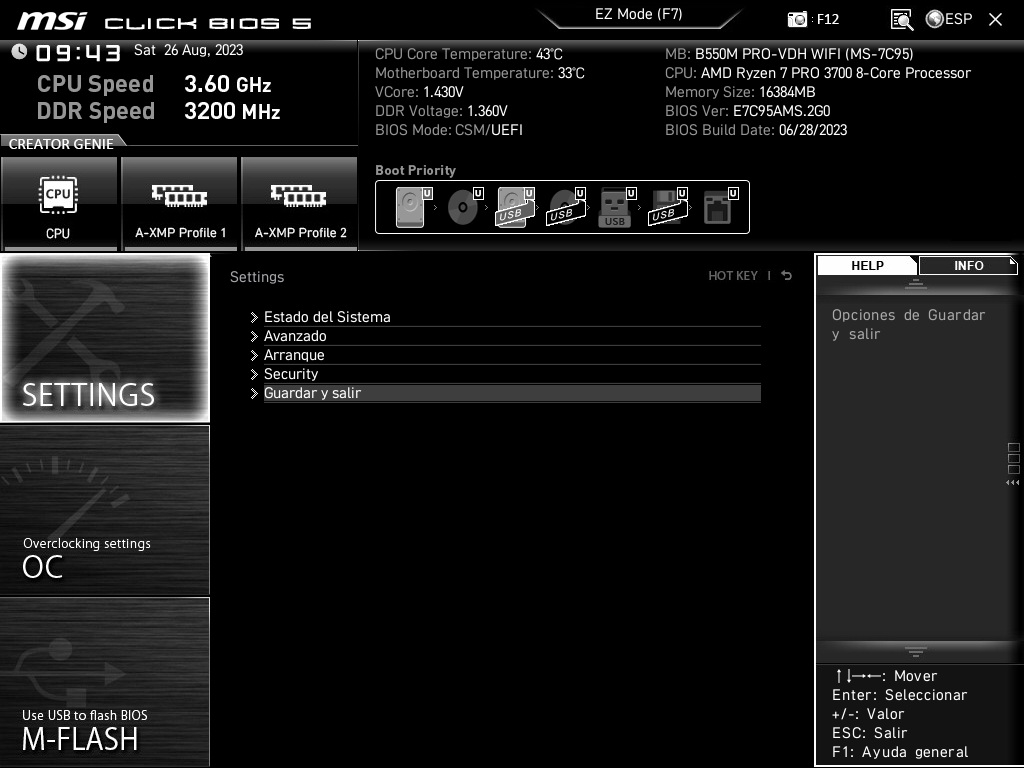This screenshot has height=768, width=1024.
Task: Open the M-FLASH BIOS flashing tile
Action: pos(105,682)
